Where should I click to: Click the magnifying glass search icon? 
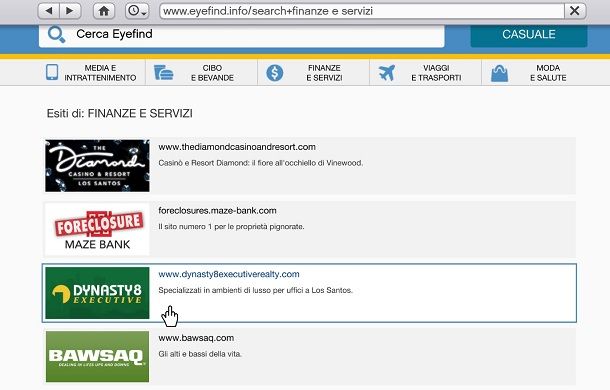pos(56,35)
